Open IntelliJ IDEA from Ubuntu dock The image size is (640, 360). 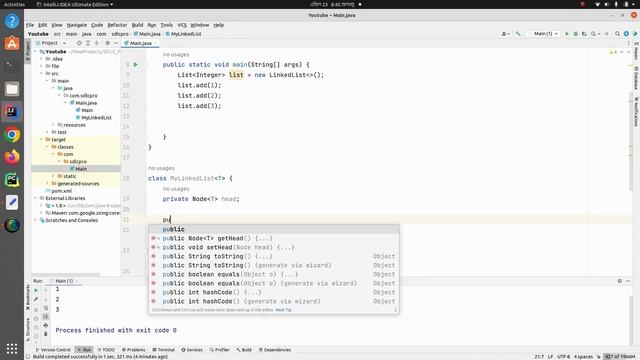coord(12,111)
